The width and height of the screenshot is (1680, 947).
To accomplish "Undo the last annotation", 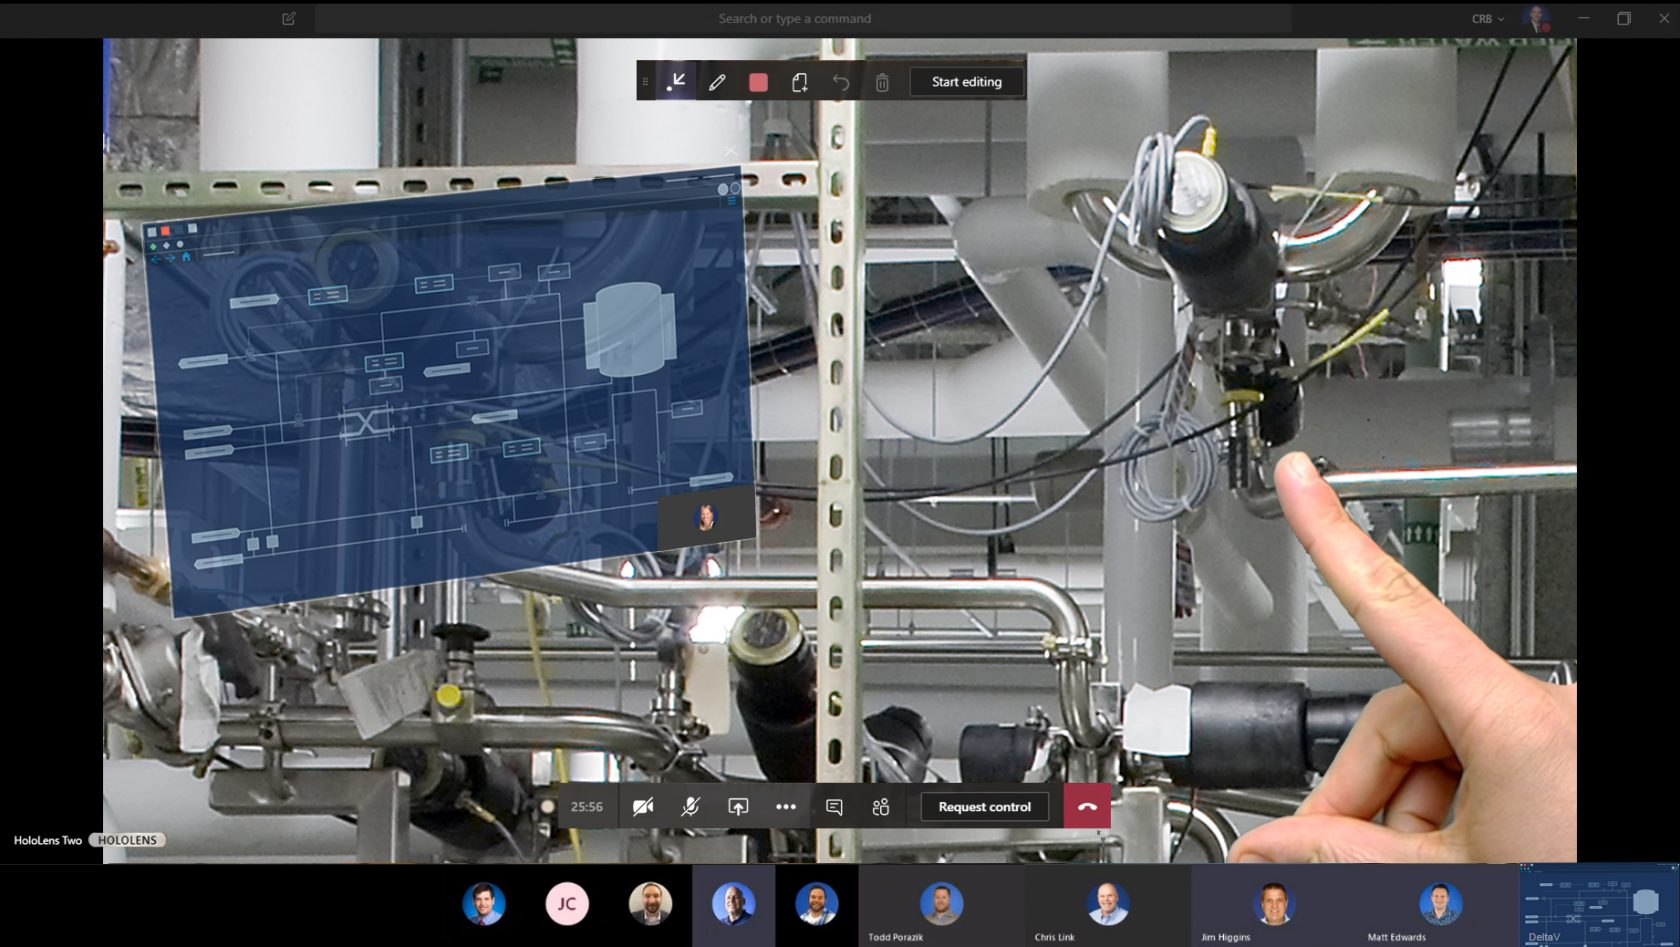I will [x=841, y=82].
